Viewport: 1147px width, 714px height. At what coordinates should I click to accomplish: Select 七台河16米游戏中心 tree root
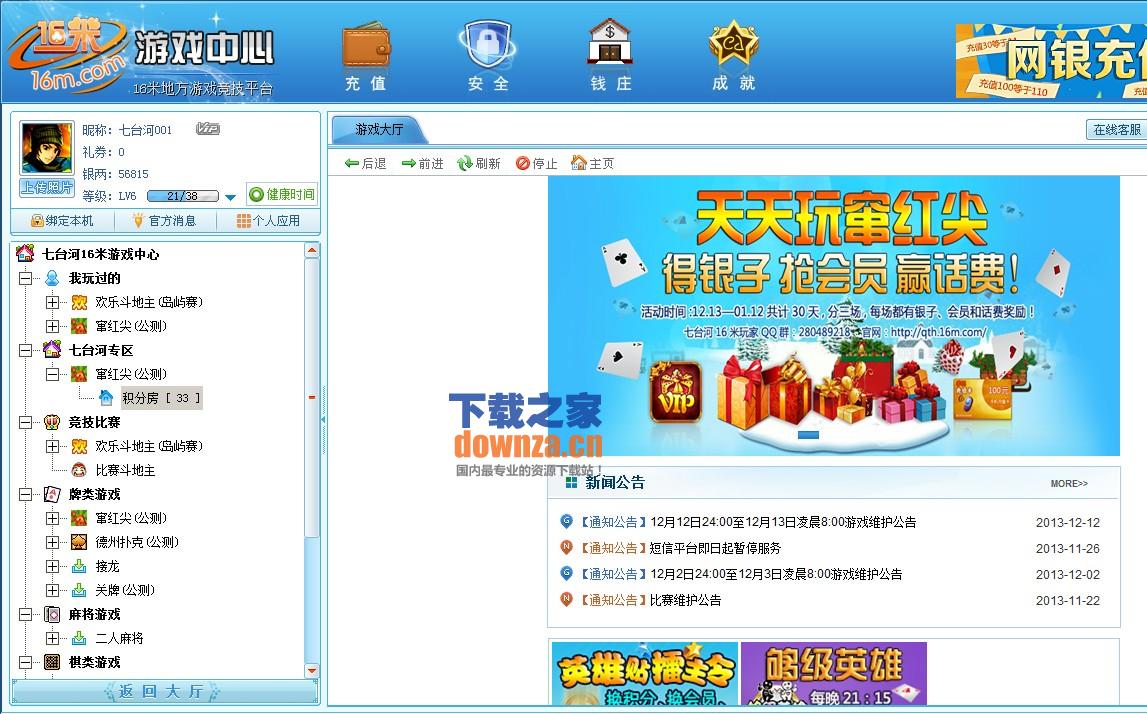point(100,255)
